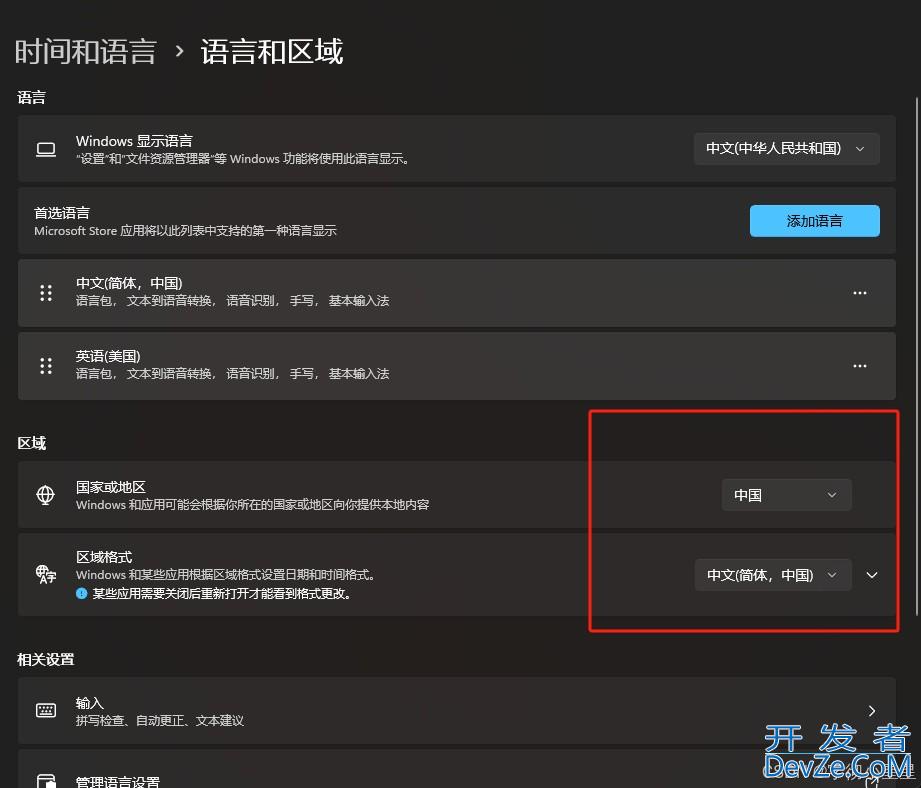Viewport: 921px width, 788px height.
Task: Click the keyboard icon beside 输入
Action: coord(46,710)
